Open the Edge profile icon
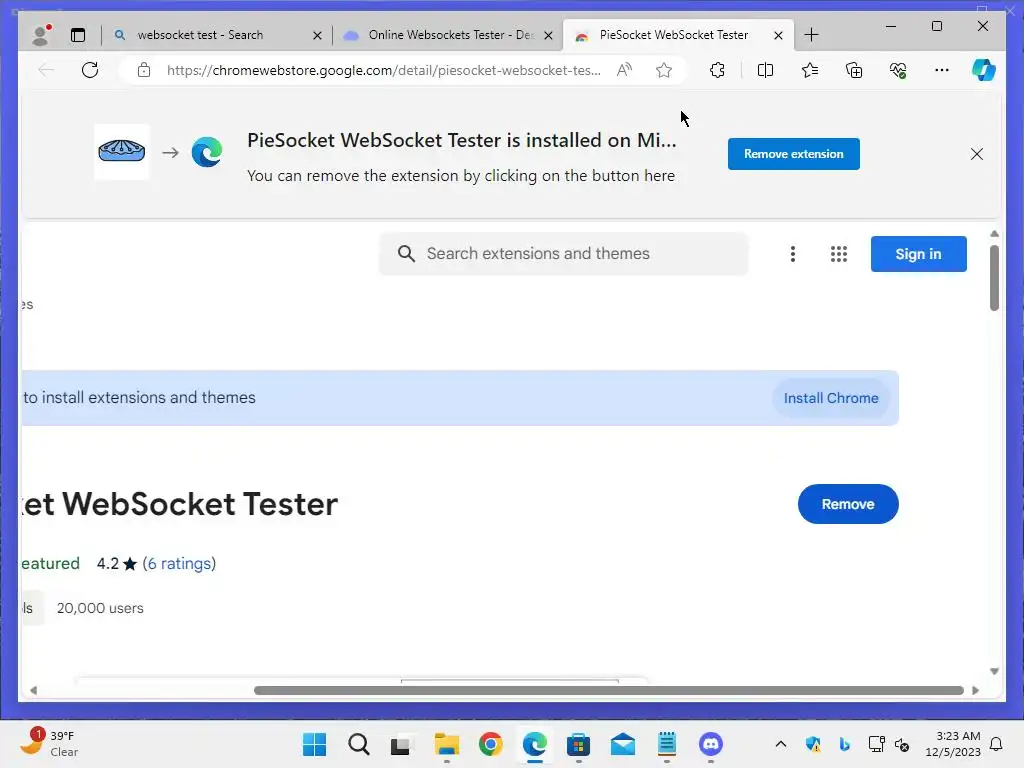1024x768 pixels. pyautogui.click(x=41, y=35)
